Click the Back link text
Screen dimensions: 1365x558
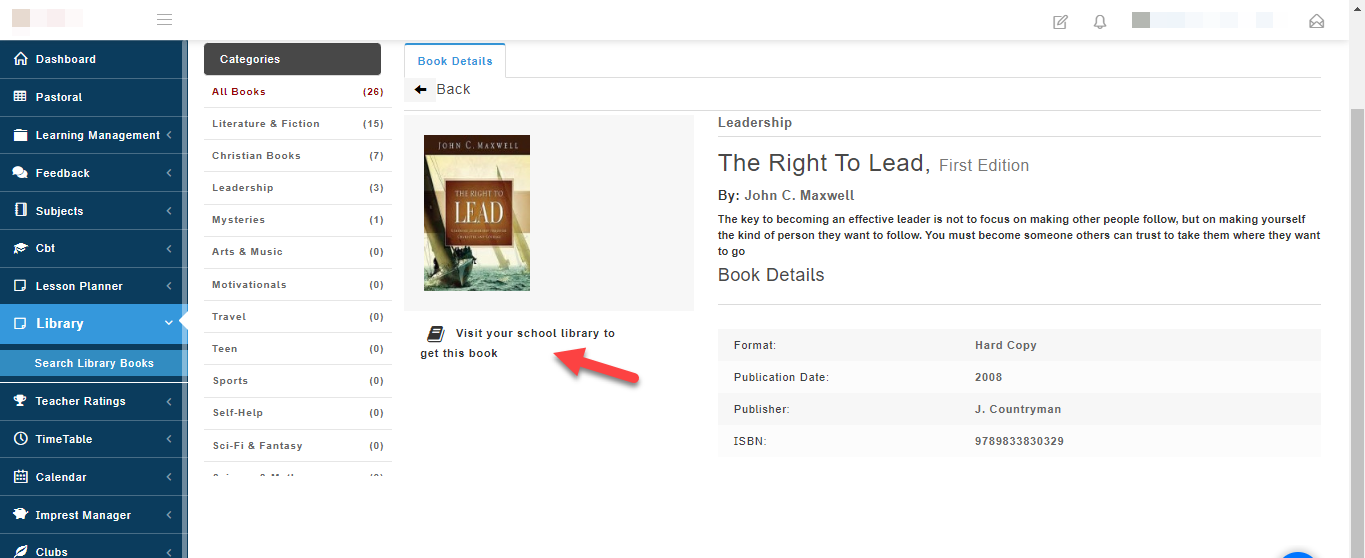453,89
